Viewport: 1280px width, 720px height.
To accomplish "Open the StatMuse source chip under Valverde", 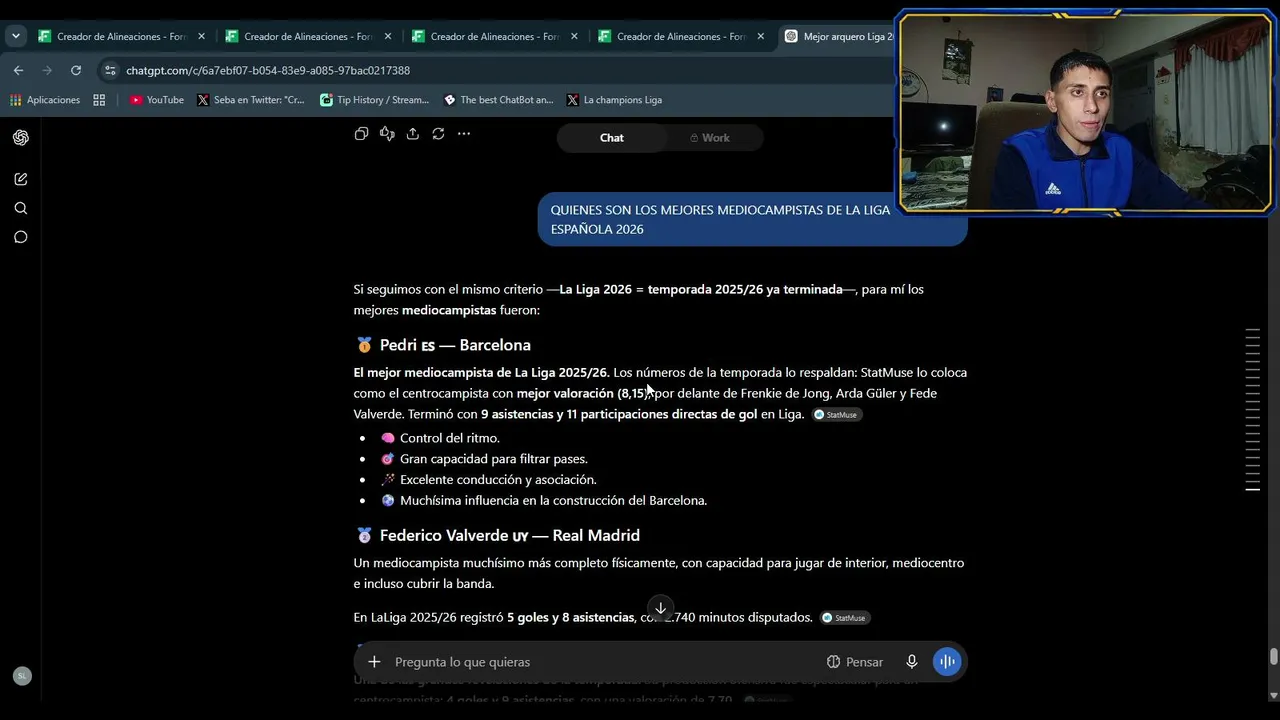I will pos(845,618).
